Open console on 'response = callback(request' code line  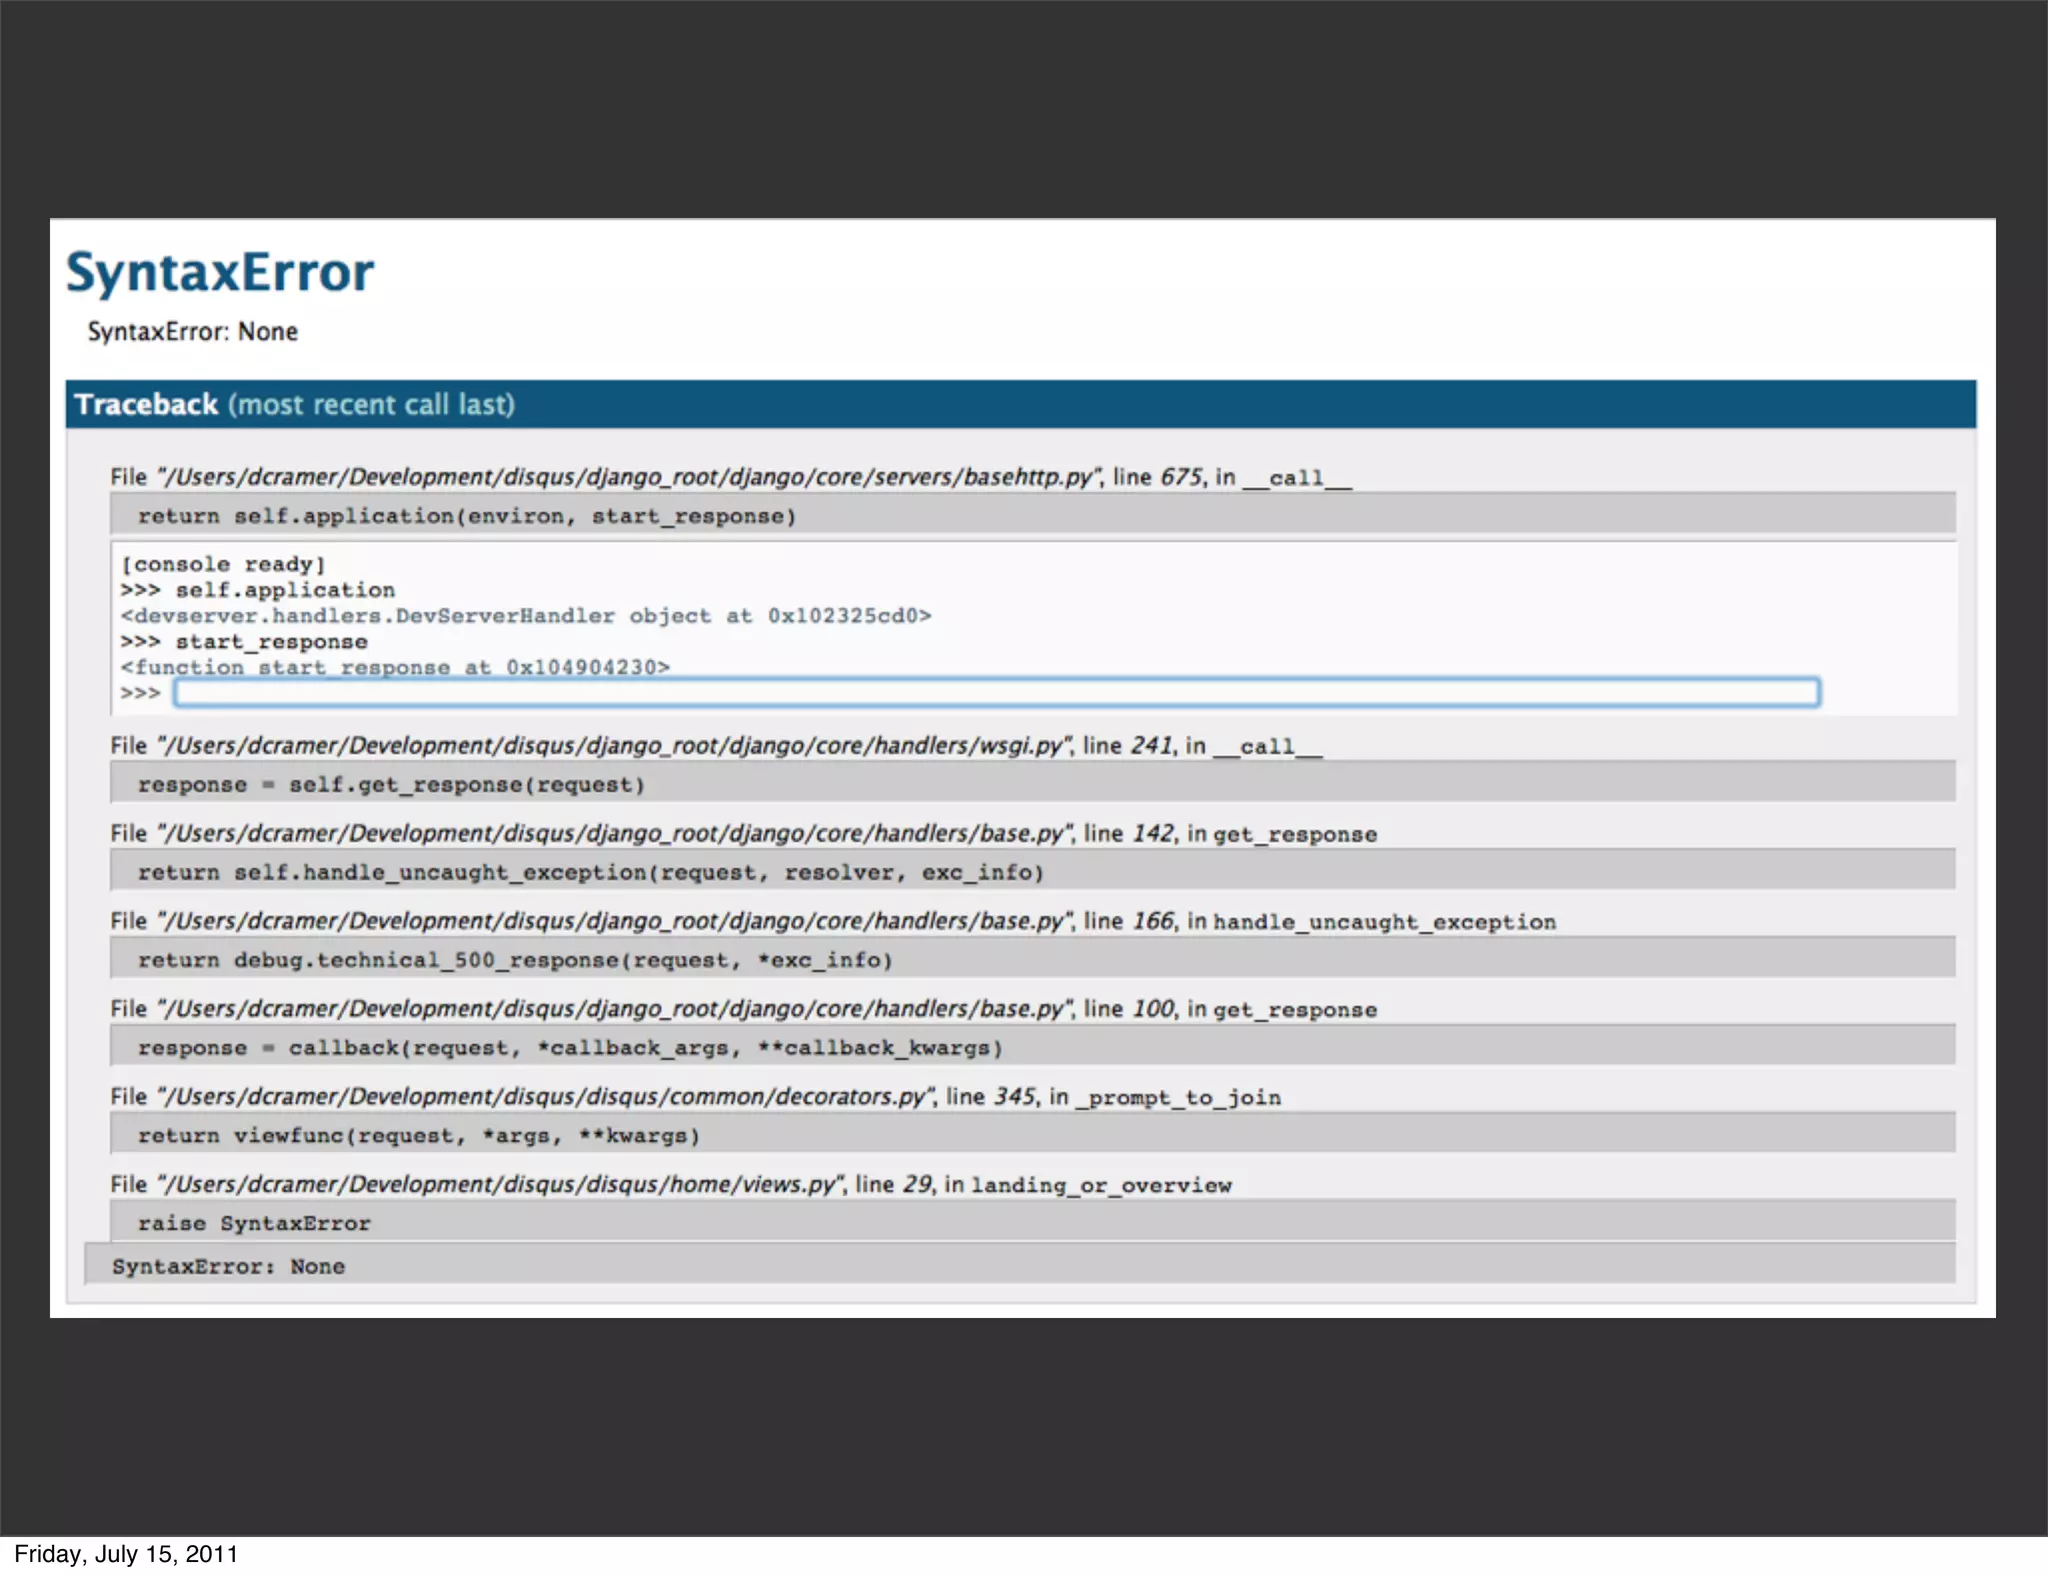(x=569, y=1048)
